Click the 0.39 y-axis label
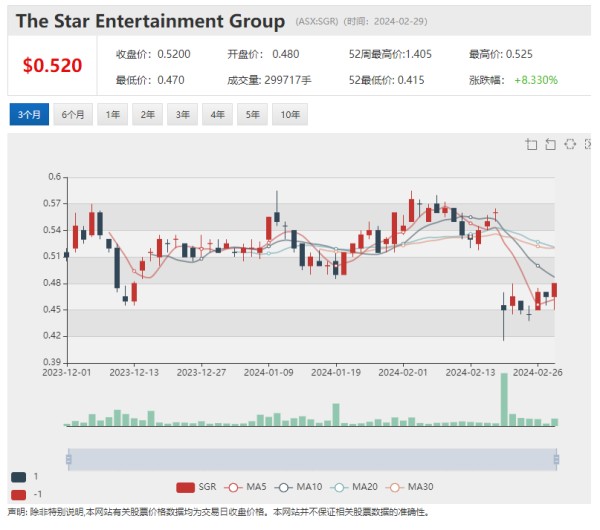Screen dimensions: 600x530 click(52, 362)
